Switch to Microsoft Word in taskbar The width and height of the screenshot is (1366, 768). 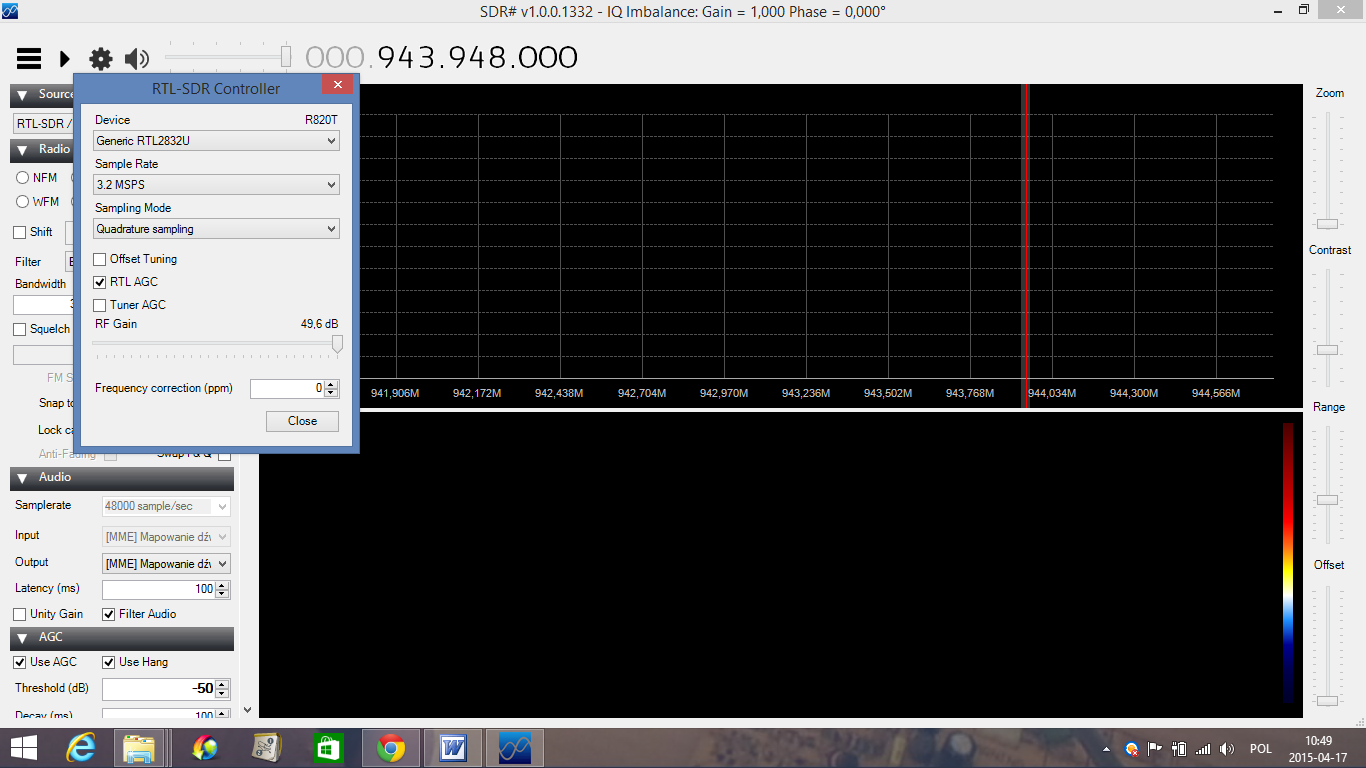[x=453, y=748]
